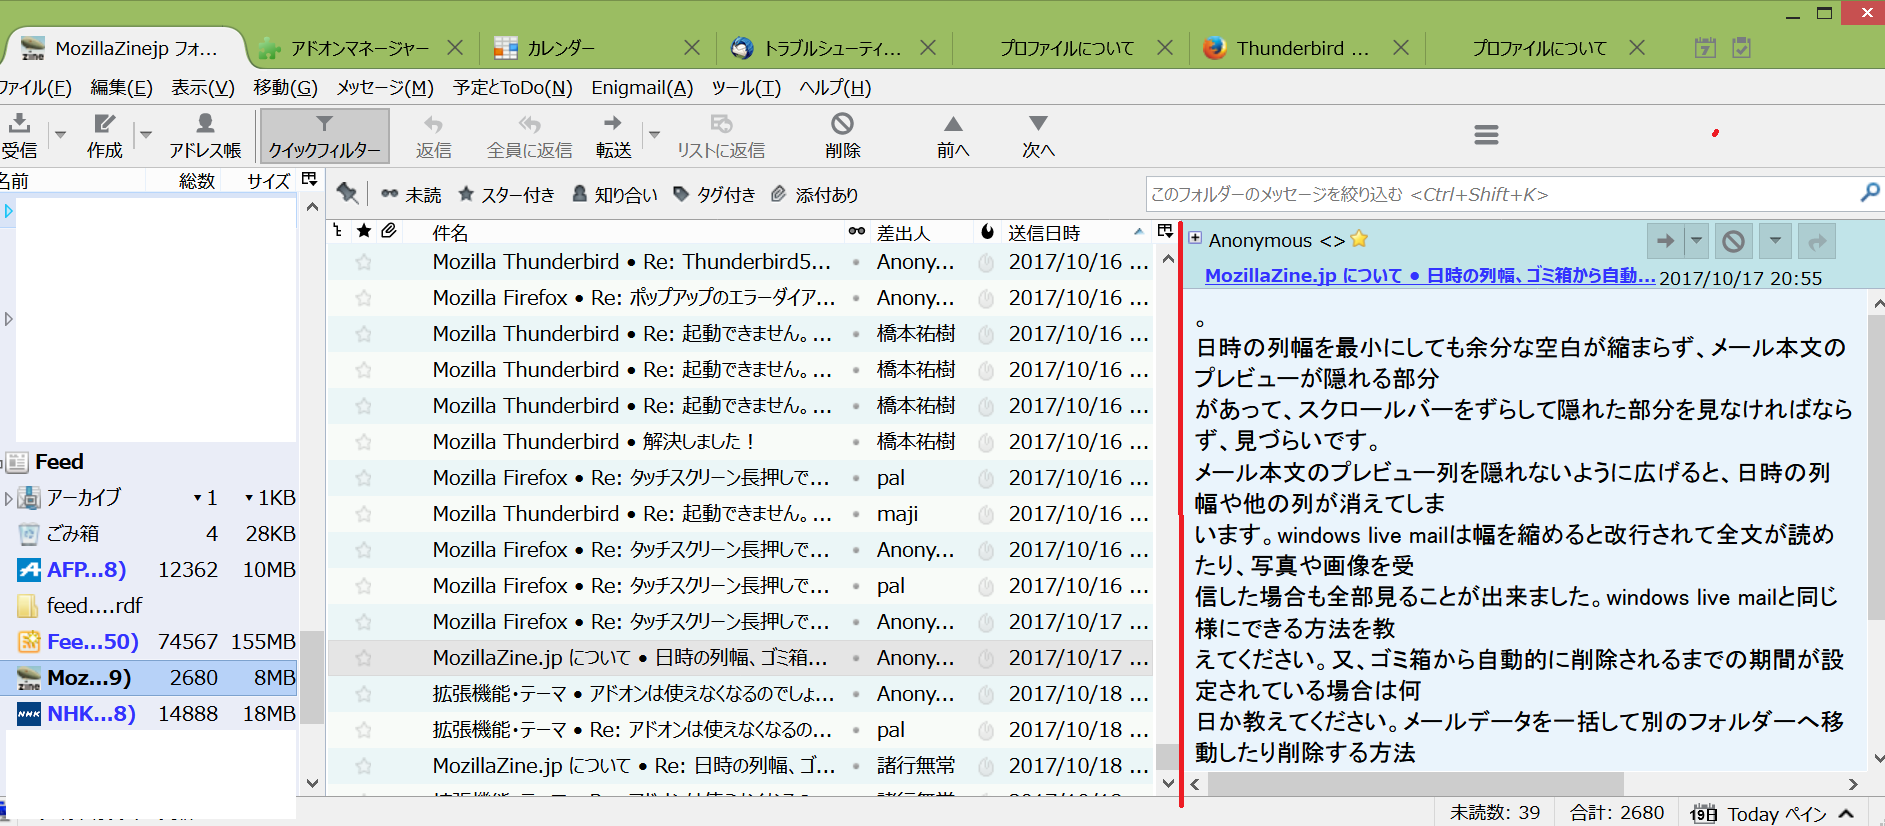Open folder pane column picker icon
The width and height of the screenshot is (1885, 826).
click(x=309, y=179)
